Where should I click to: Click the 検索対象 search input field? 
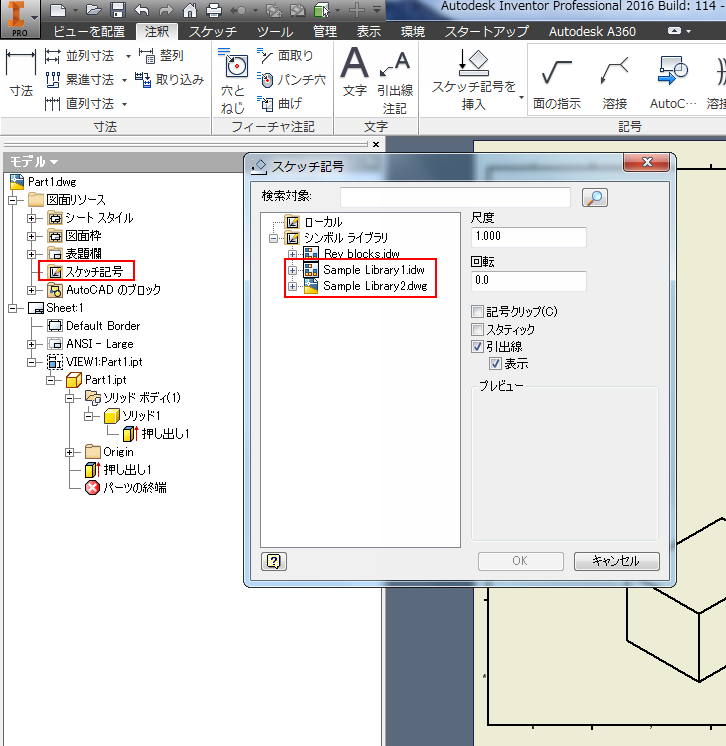(x=455, y=197)
